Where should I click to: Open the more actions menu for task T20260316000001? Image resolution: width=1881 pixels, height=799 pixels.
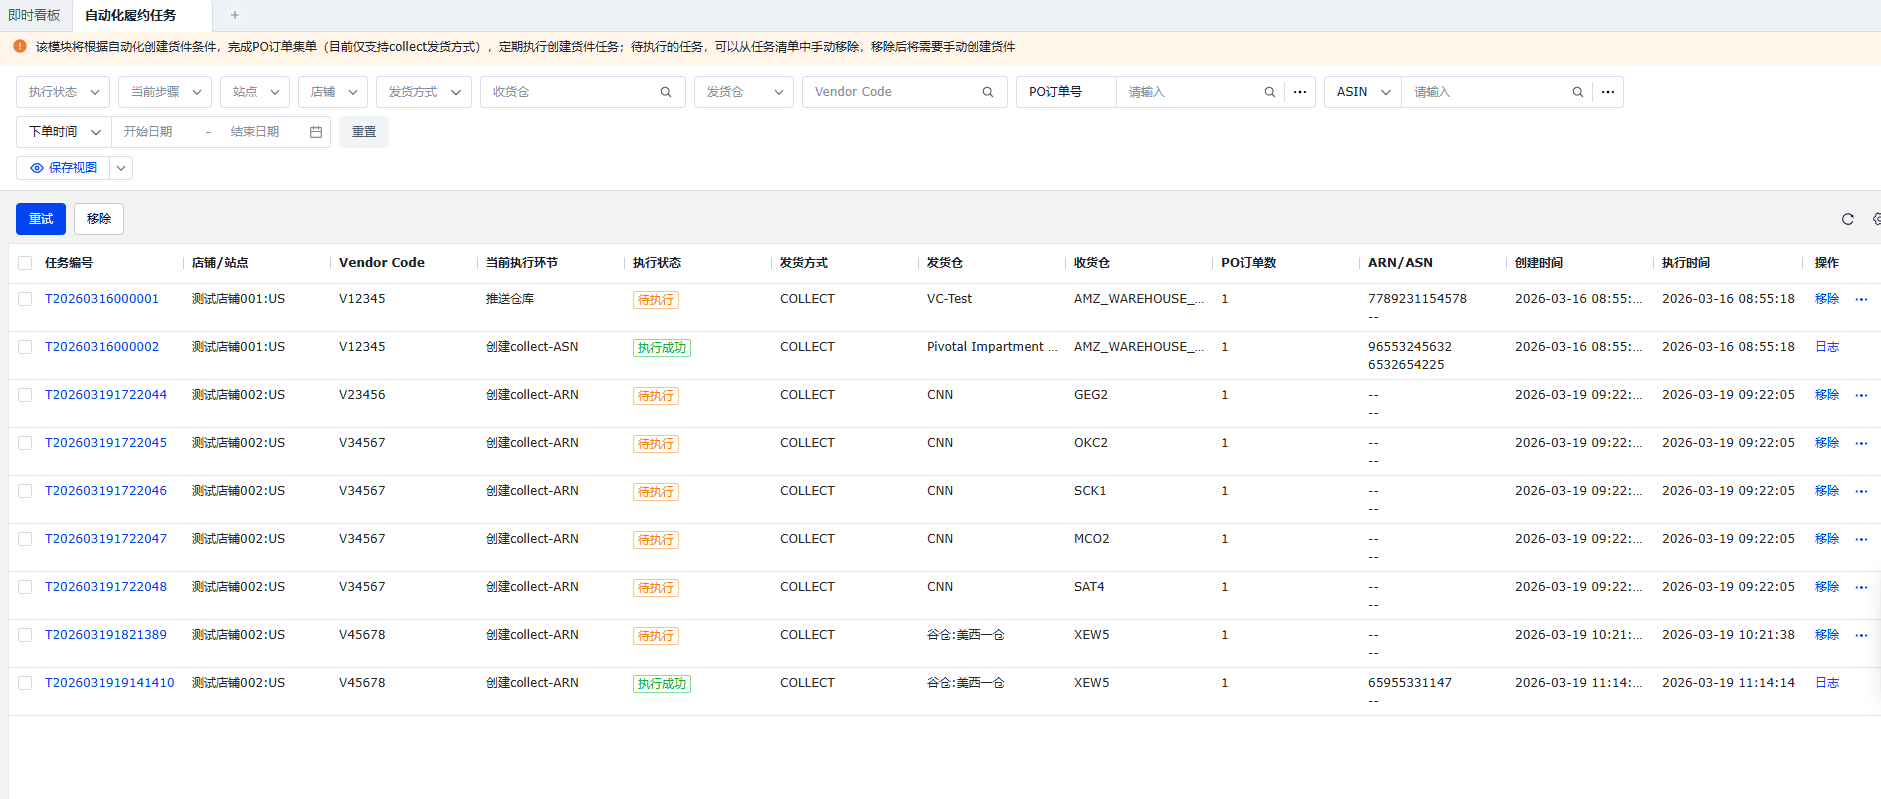click(1861, 299)
